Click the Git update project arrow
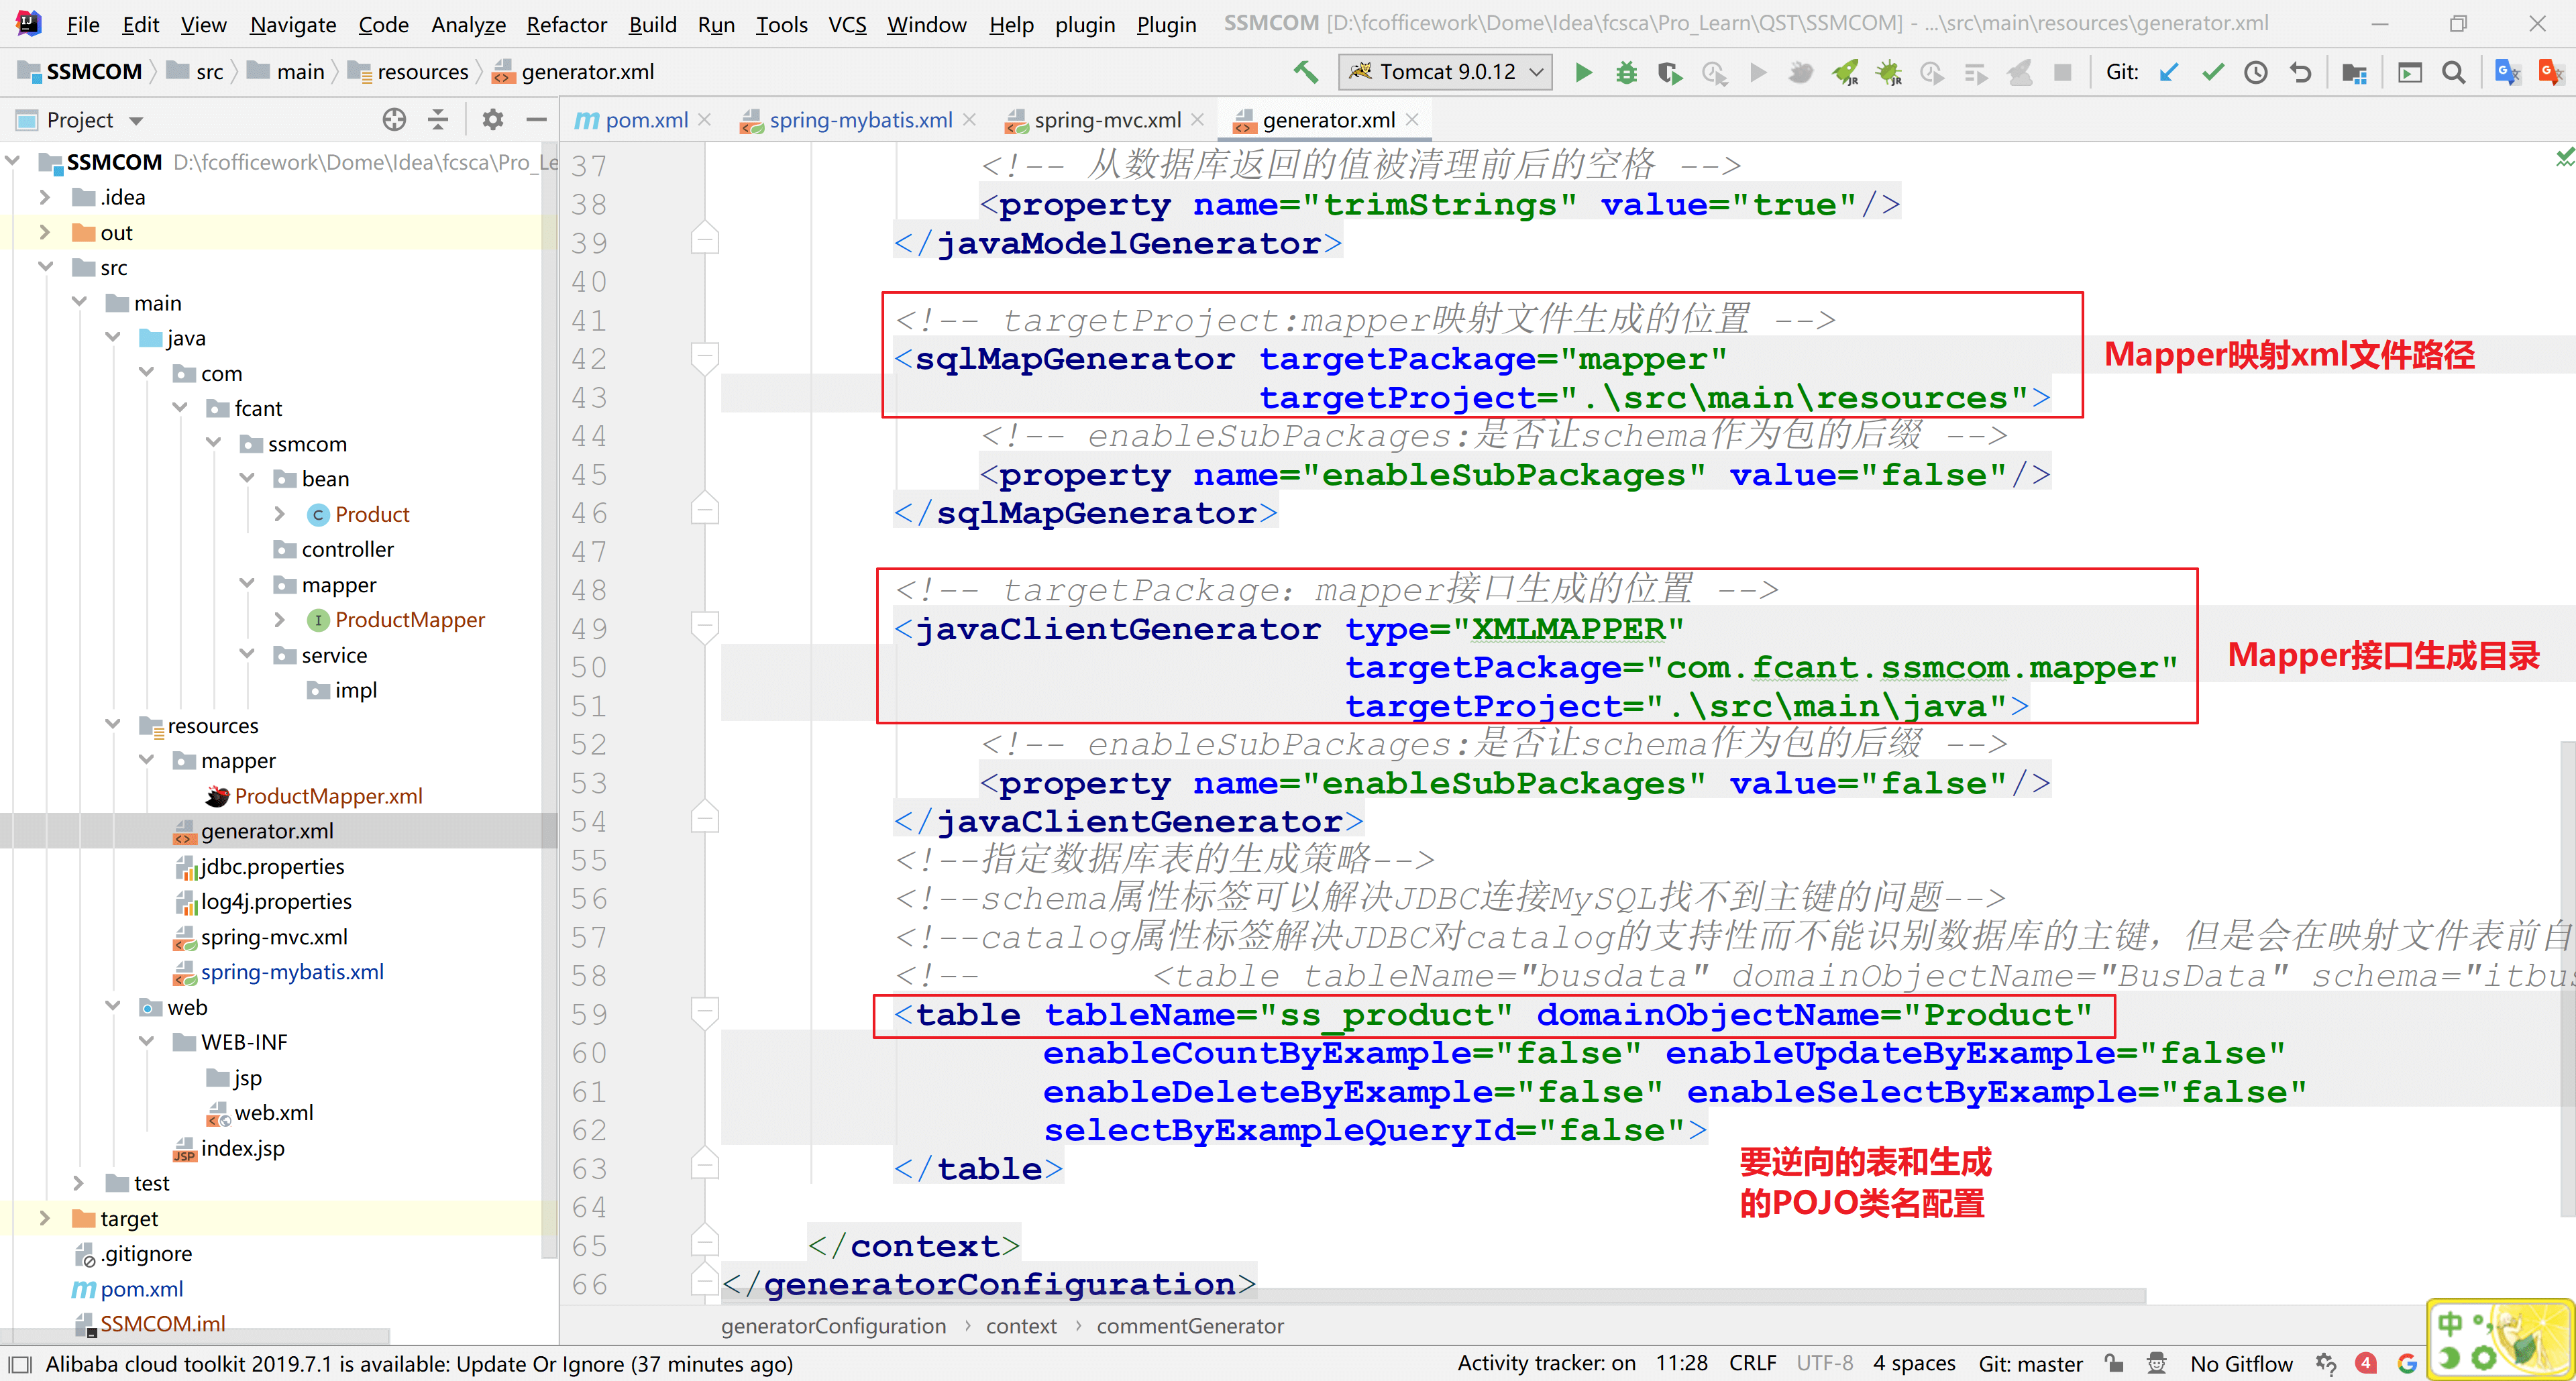The height and width of the screenshot is (1381, 2576). (x=2168, y=72)
